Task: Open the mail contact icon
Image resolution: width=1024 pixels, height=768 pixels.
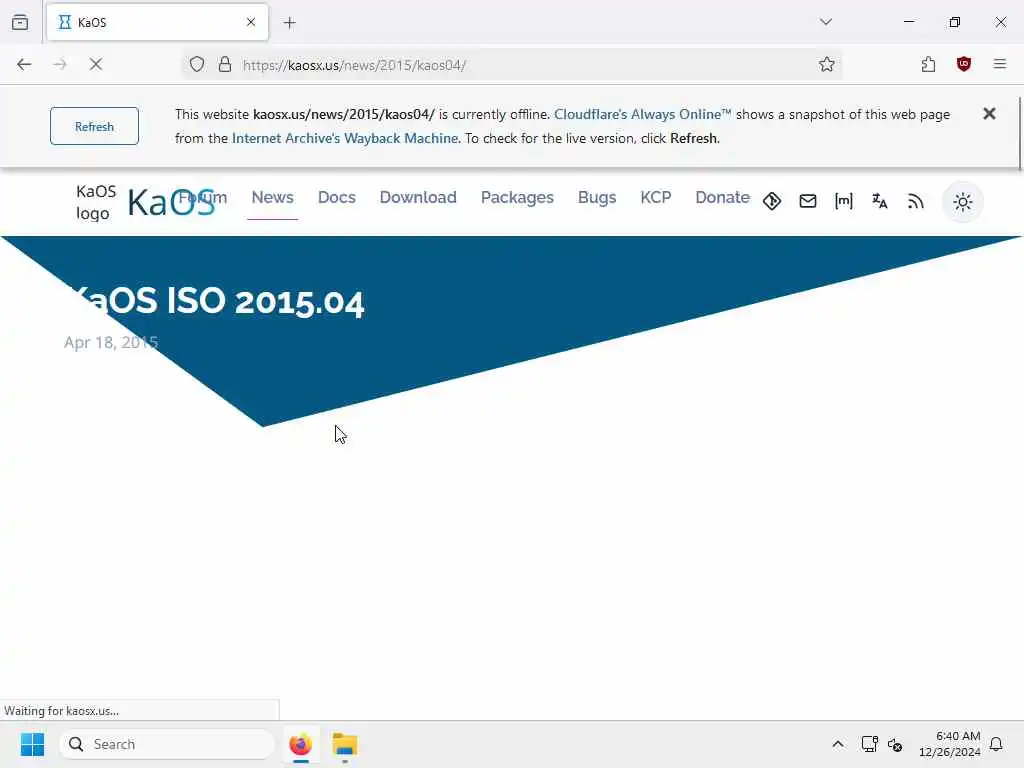Action: click(808, 201)
